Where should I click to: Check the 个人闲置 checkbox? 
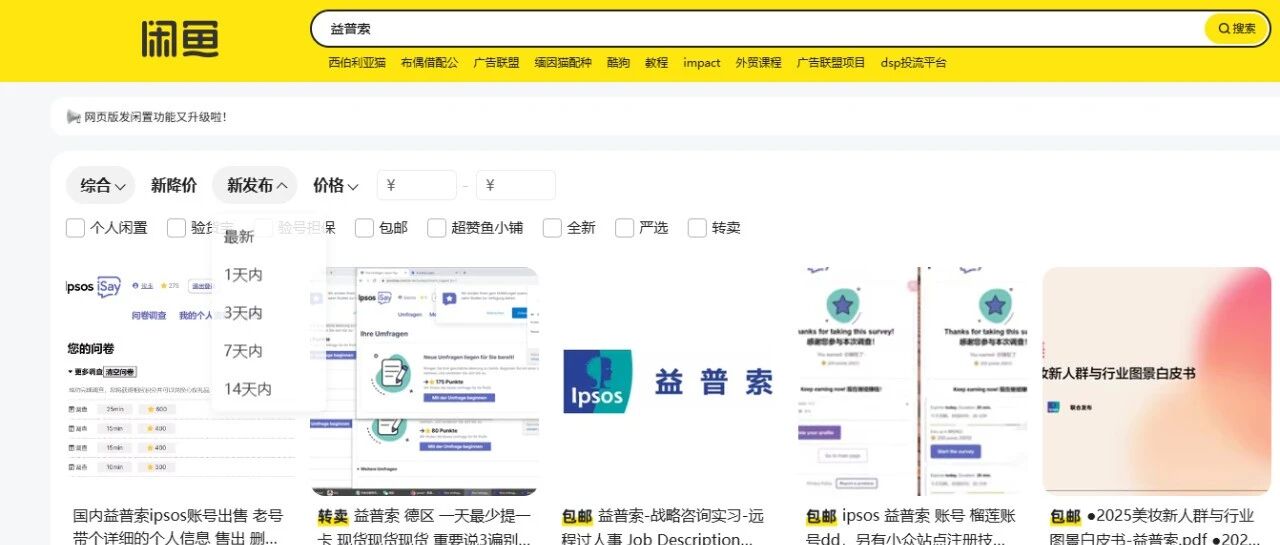pyautogui.click(x=75, y=228)
